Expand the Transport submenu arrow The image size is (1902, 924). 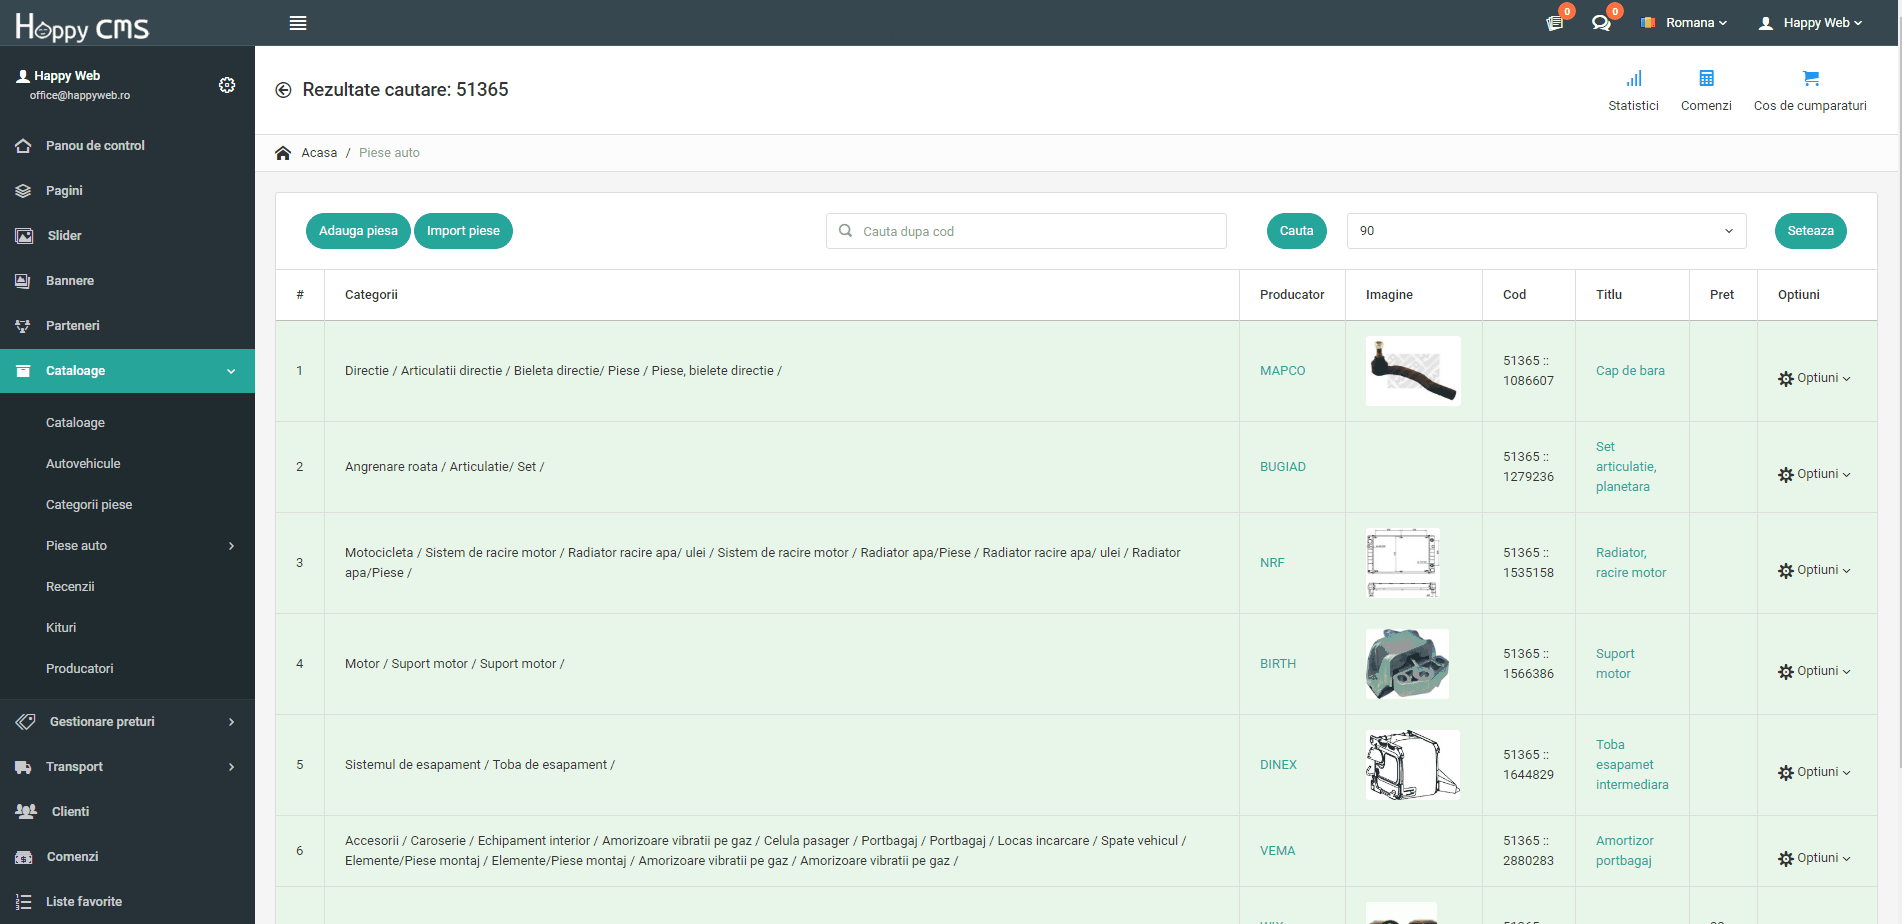[x=231, y=767]
